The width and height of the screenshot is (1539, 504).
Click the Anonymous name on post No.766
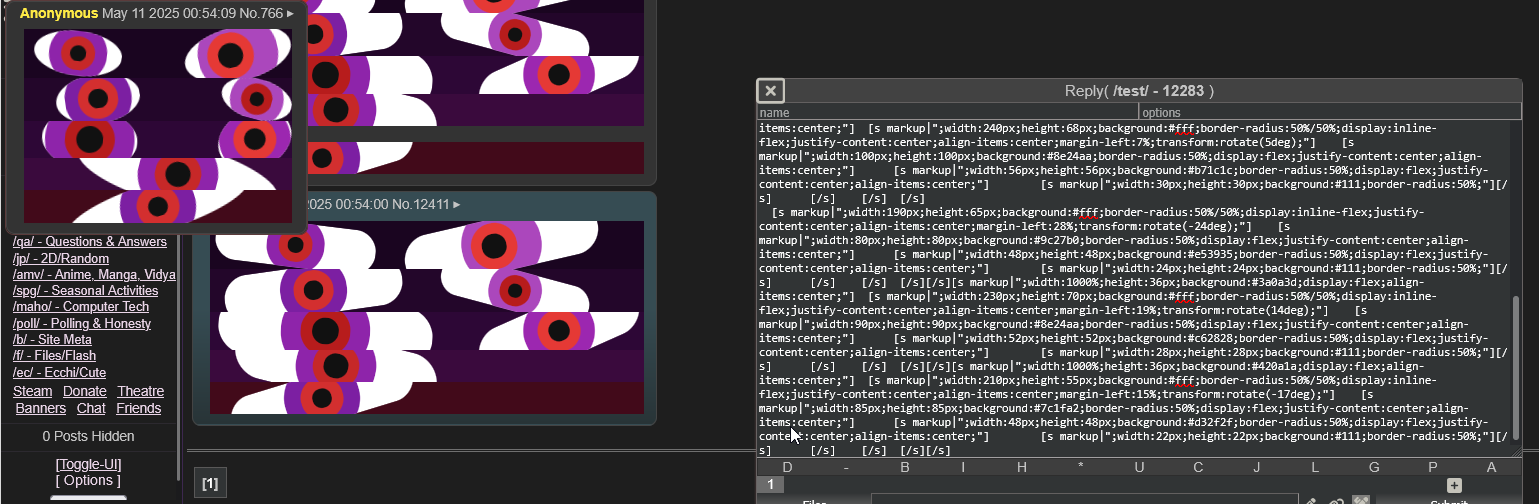point(59,13)
